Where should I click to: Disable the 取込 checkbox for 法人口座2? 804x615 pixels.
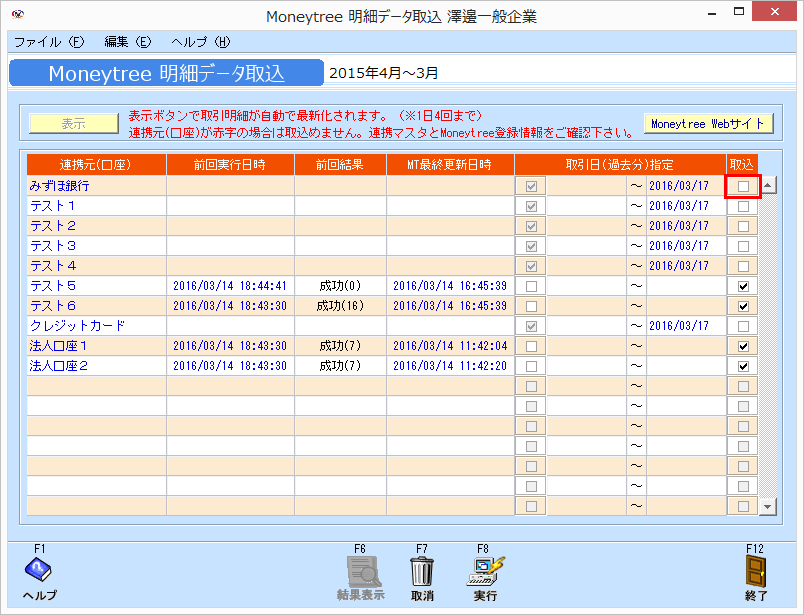[x=742, y=365]
